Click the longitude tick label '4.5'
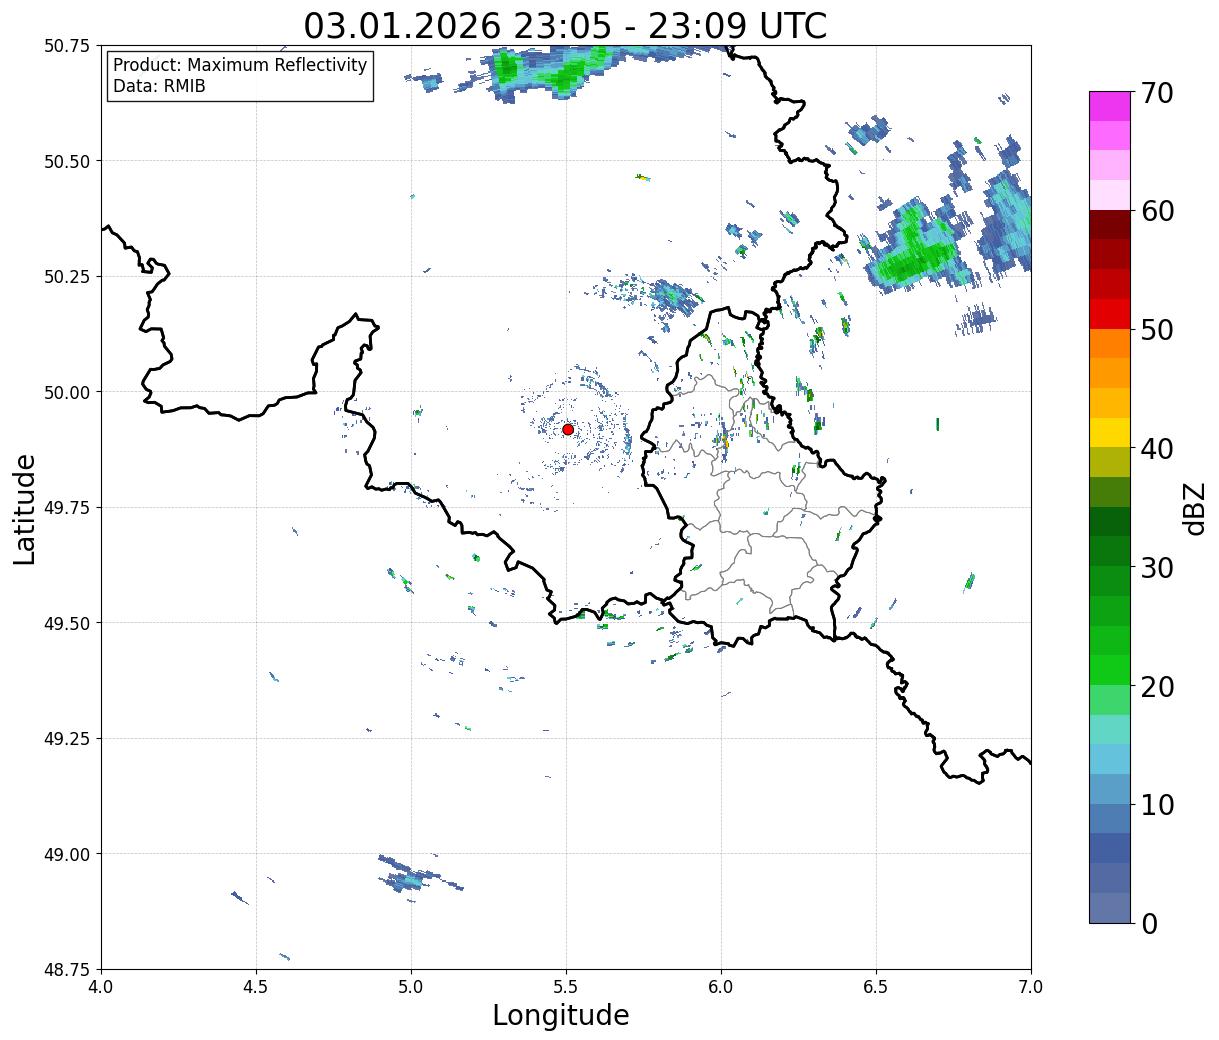This screenshot has width=1219, height=1040. tap(256, 987)
